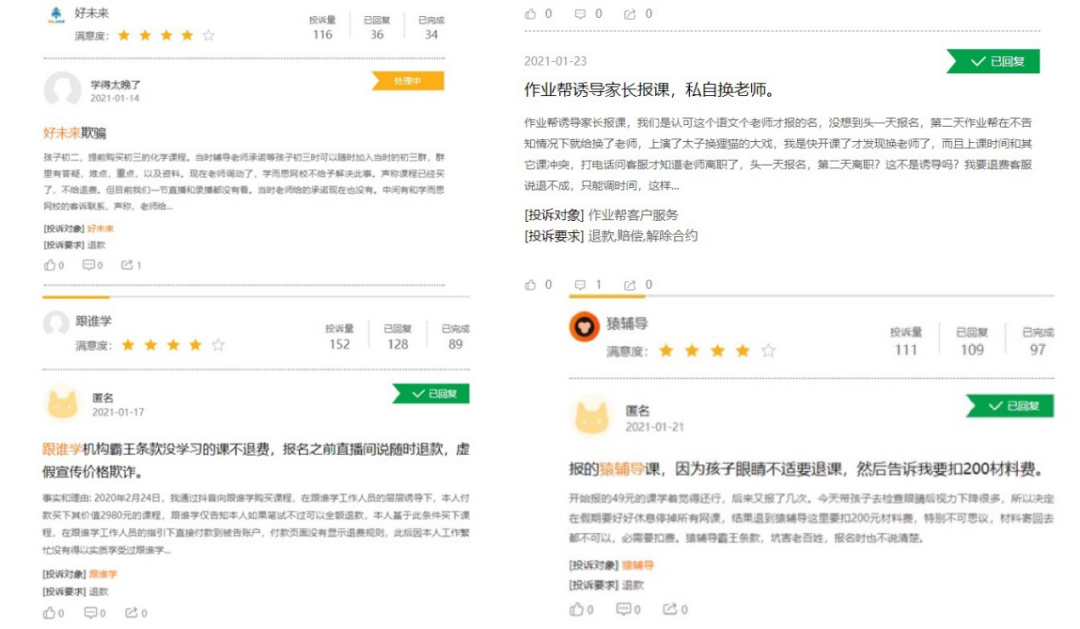Open the 猿辅导 name beside the monkey logo

point(627,324)
